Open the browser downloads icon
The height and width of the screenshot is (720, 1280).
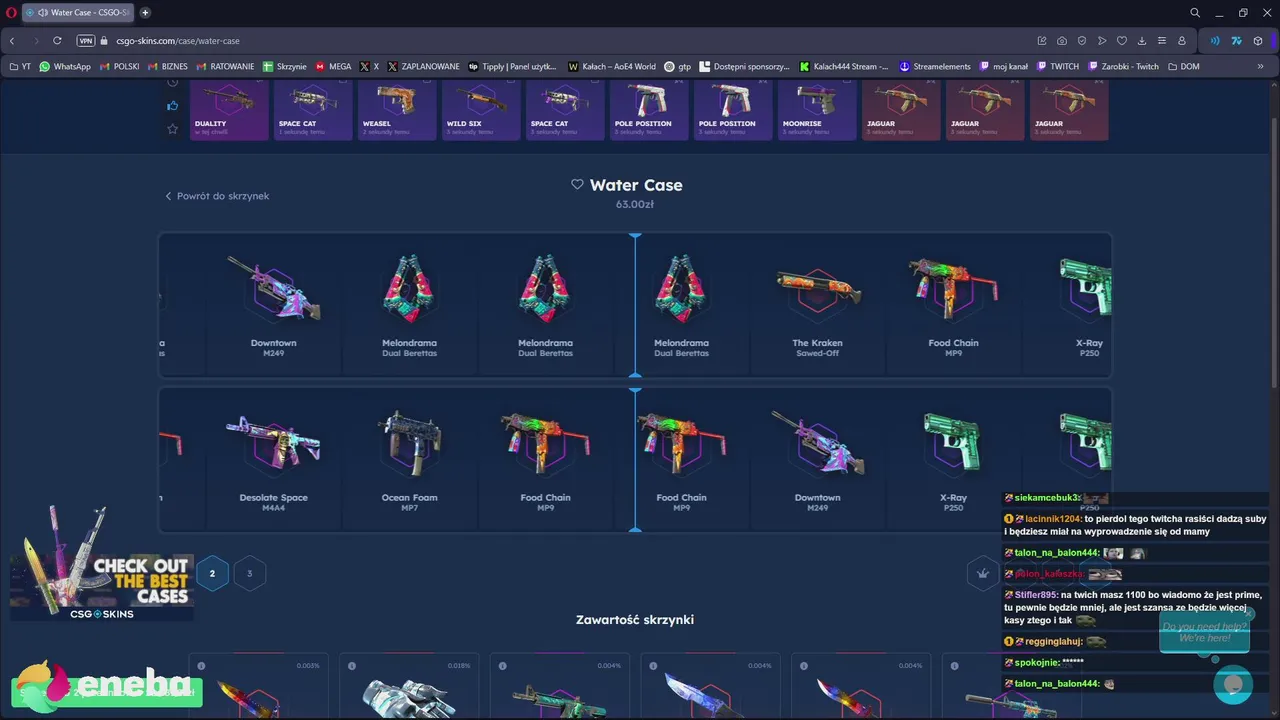(x=1142, y=41)
